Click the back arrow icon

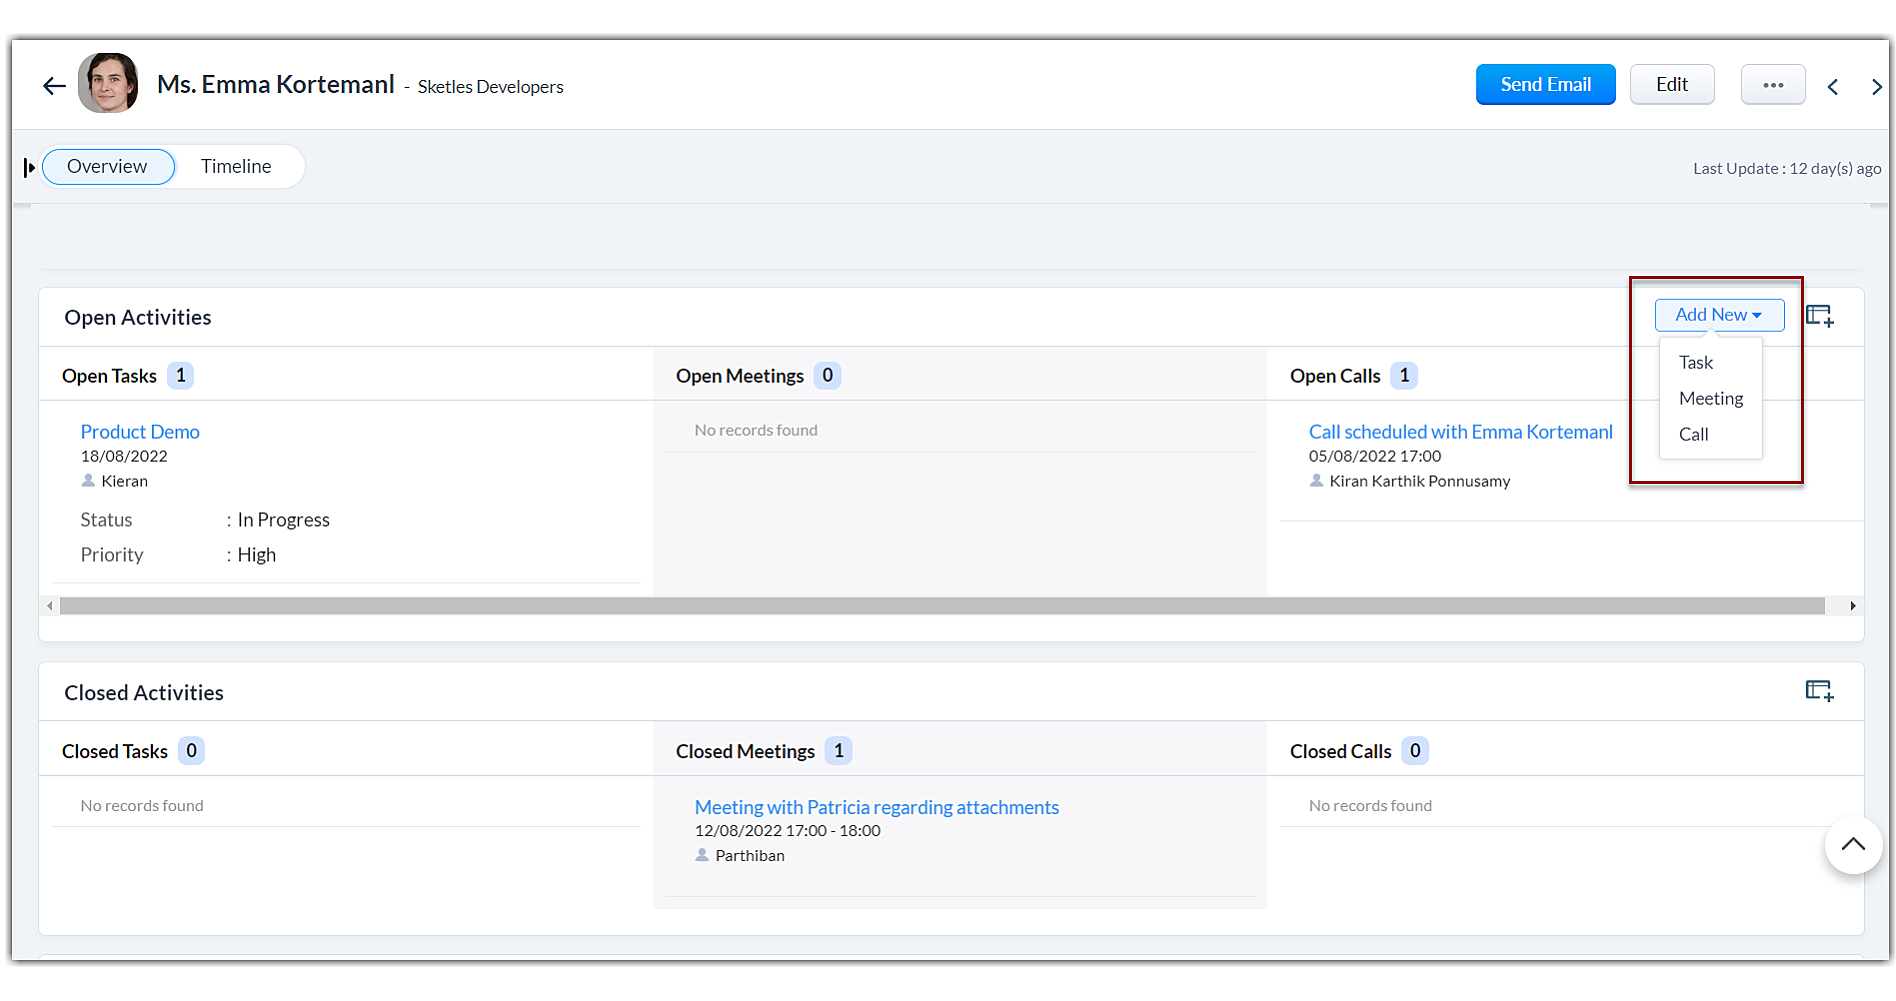(x=54, y=86)
